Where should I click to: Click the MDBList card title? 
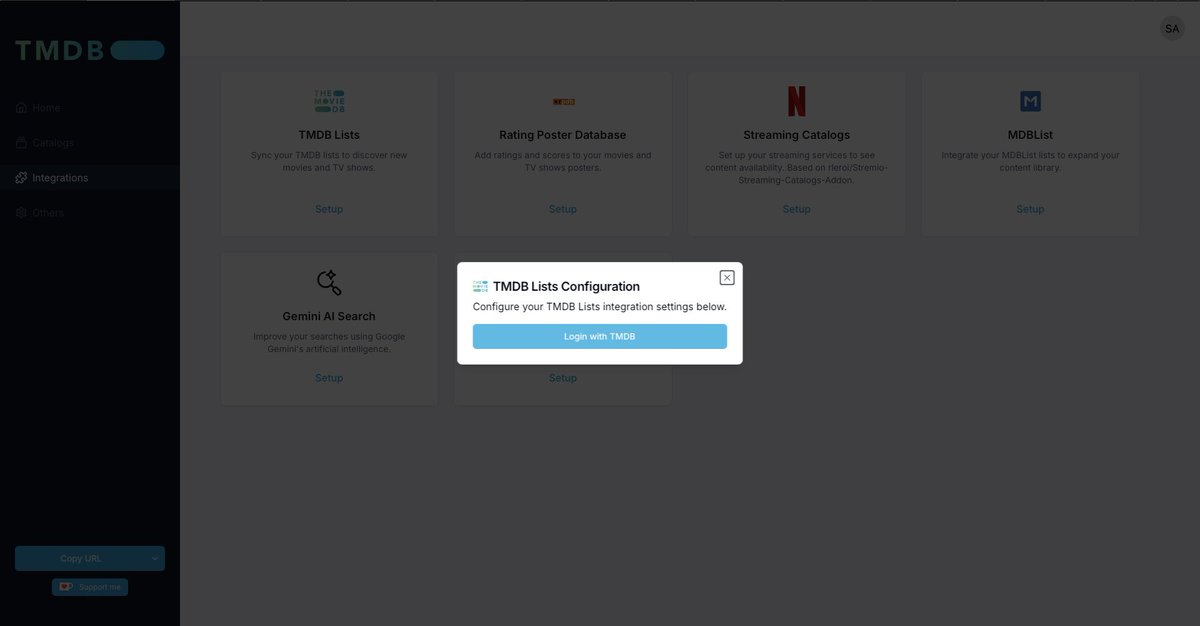[1030, 135]
